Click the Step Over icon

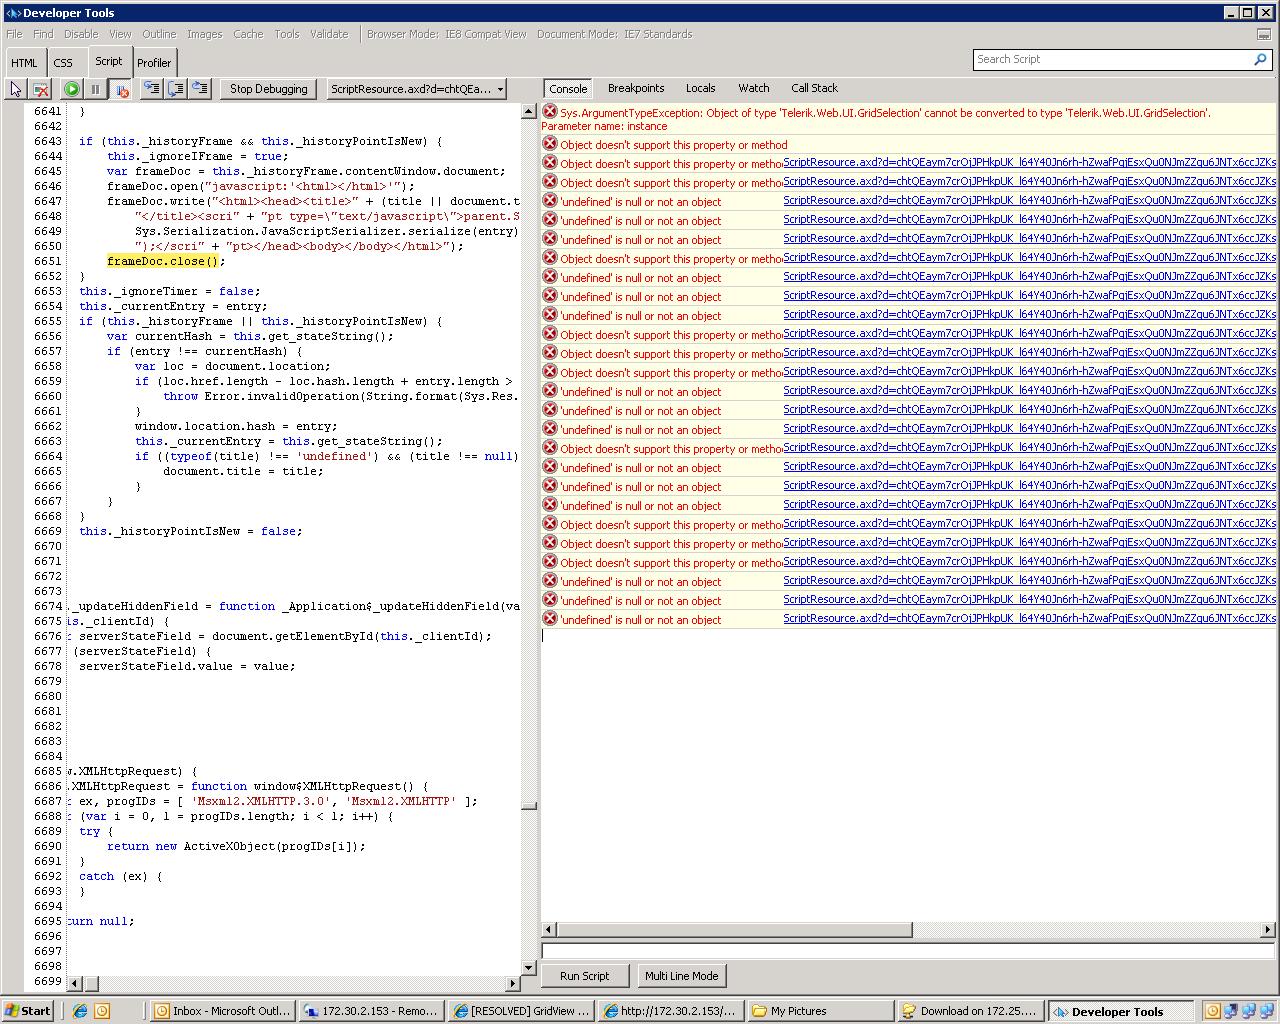tap(176, 89)
